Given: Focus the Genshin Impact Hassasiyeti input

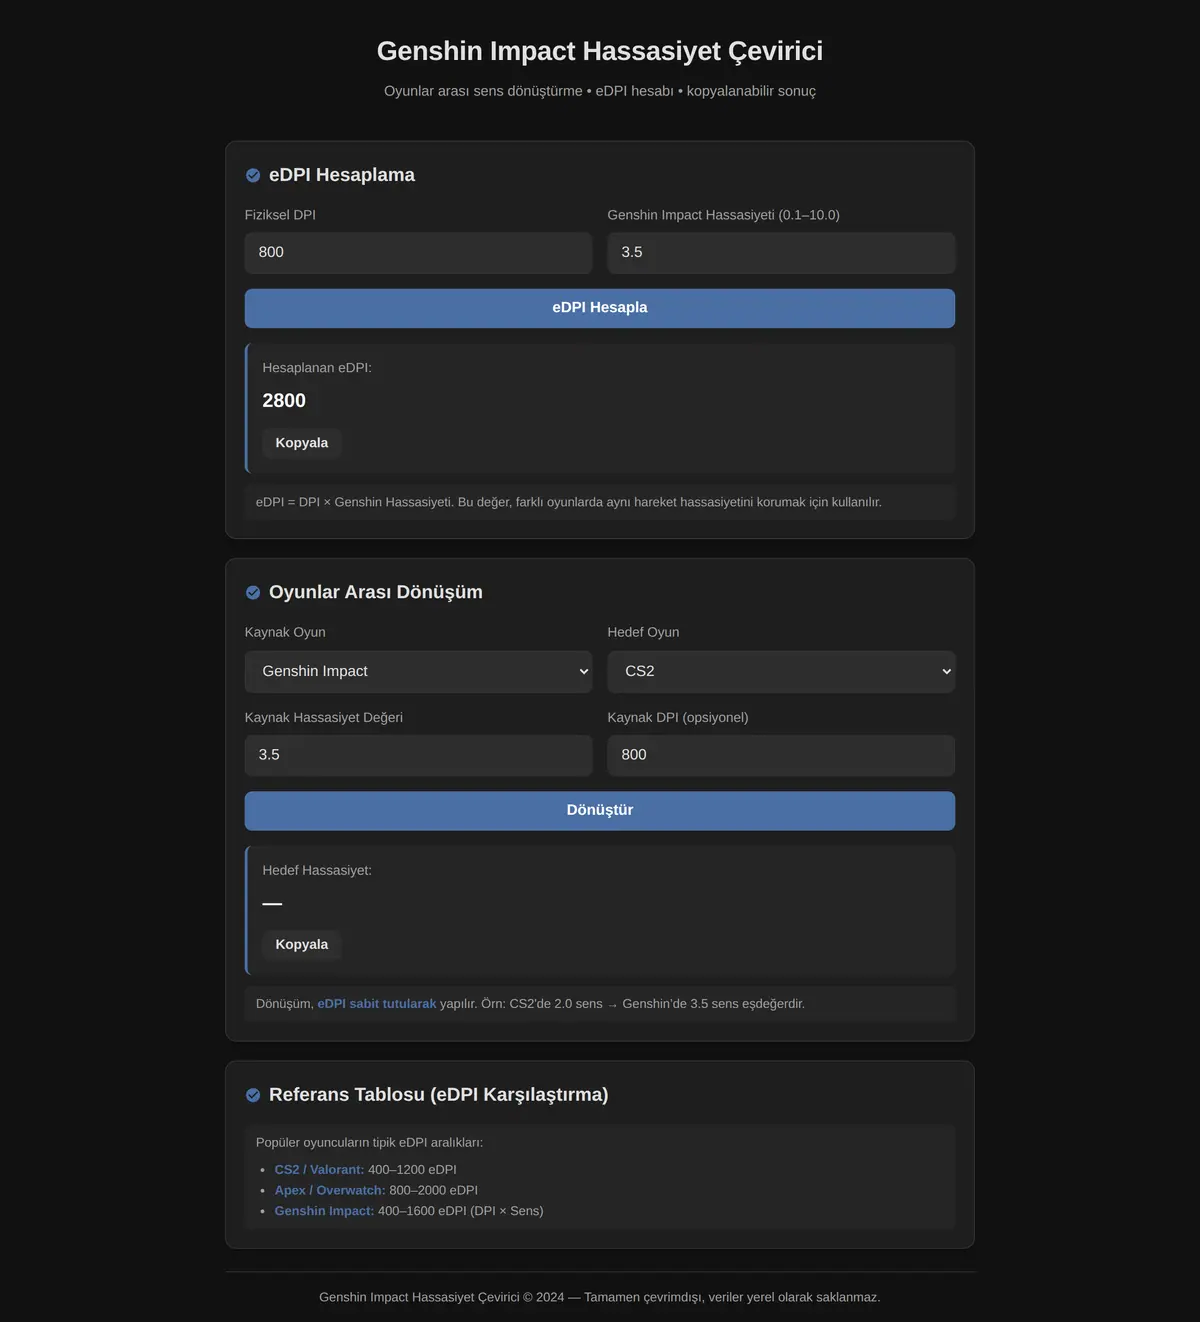Looking at the screenshot, I should point(781,253).
